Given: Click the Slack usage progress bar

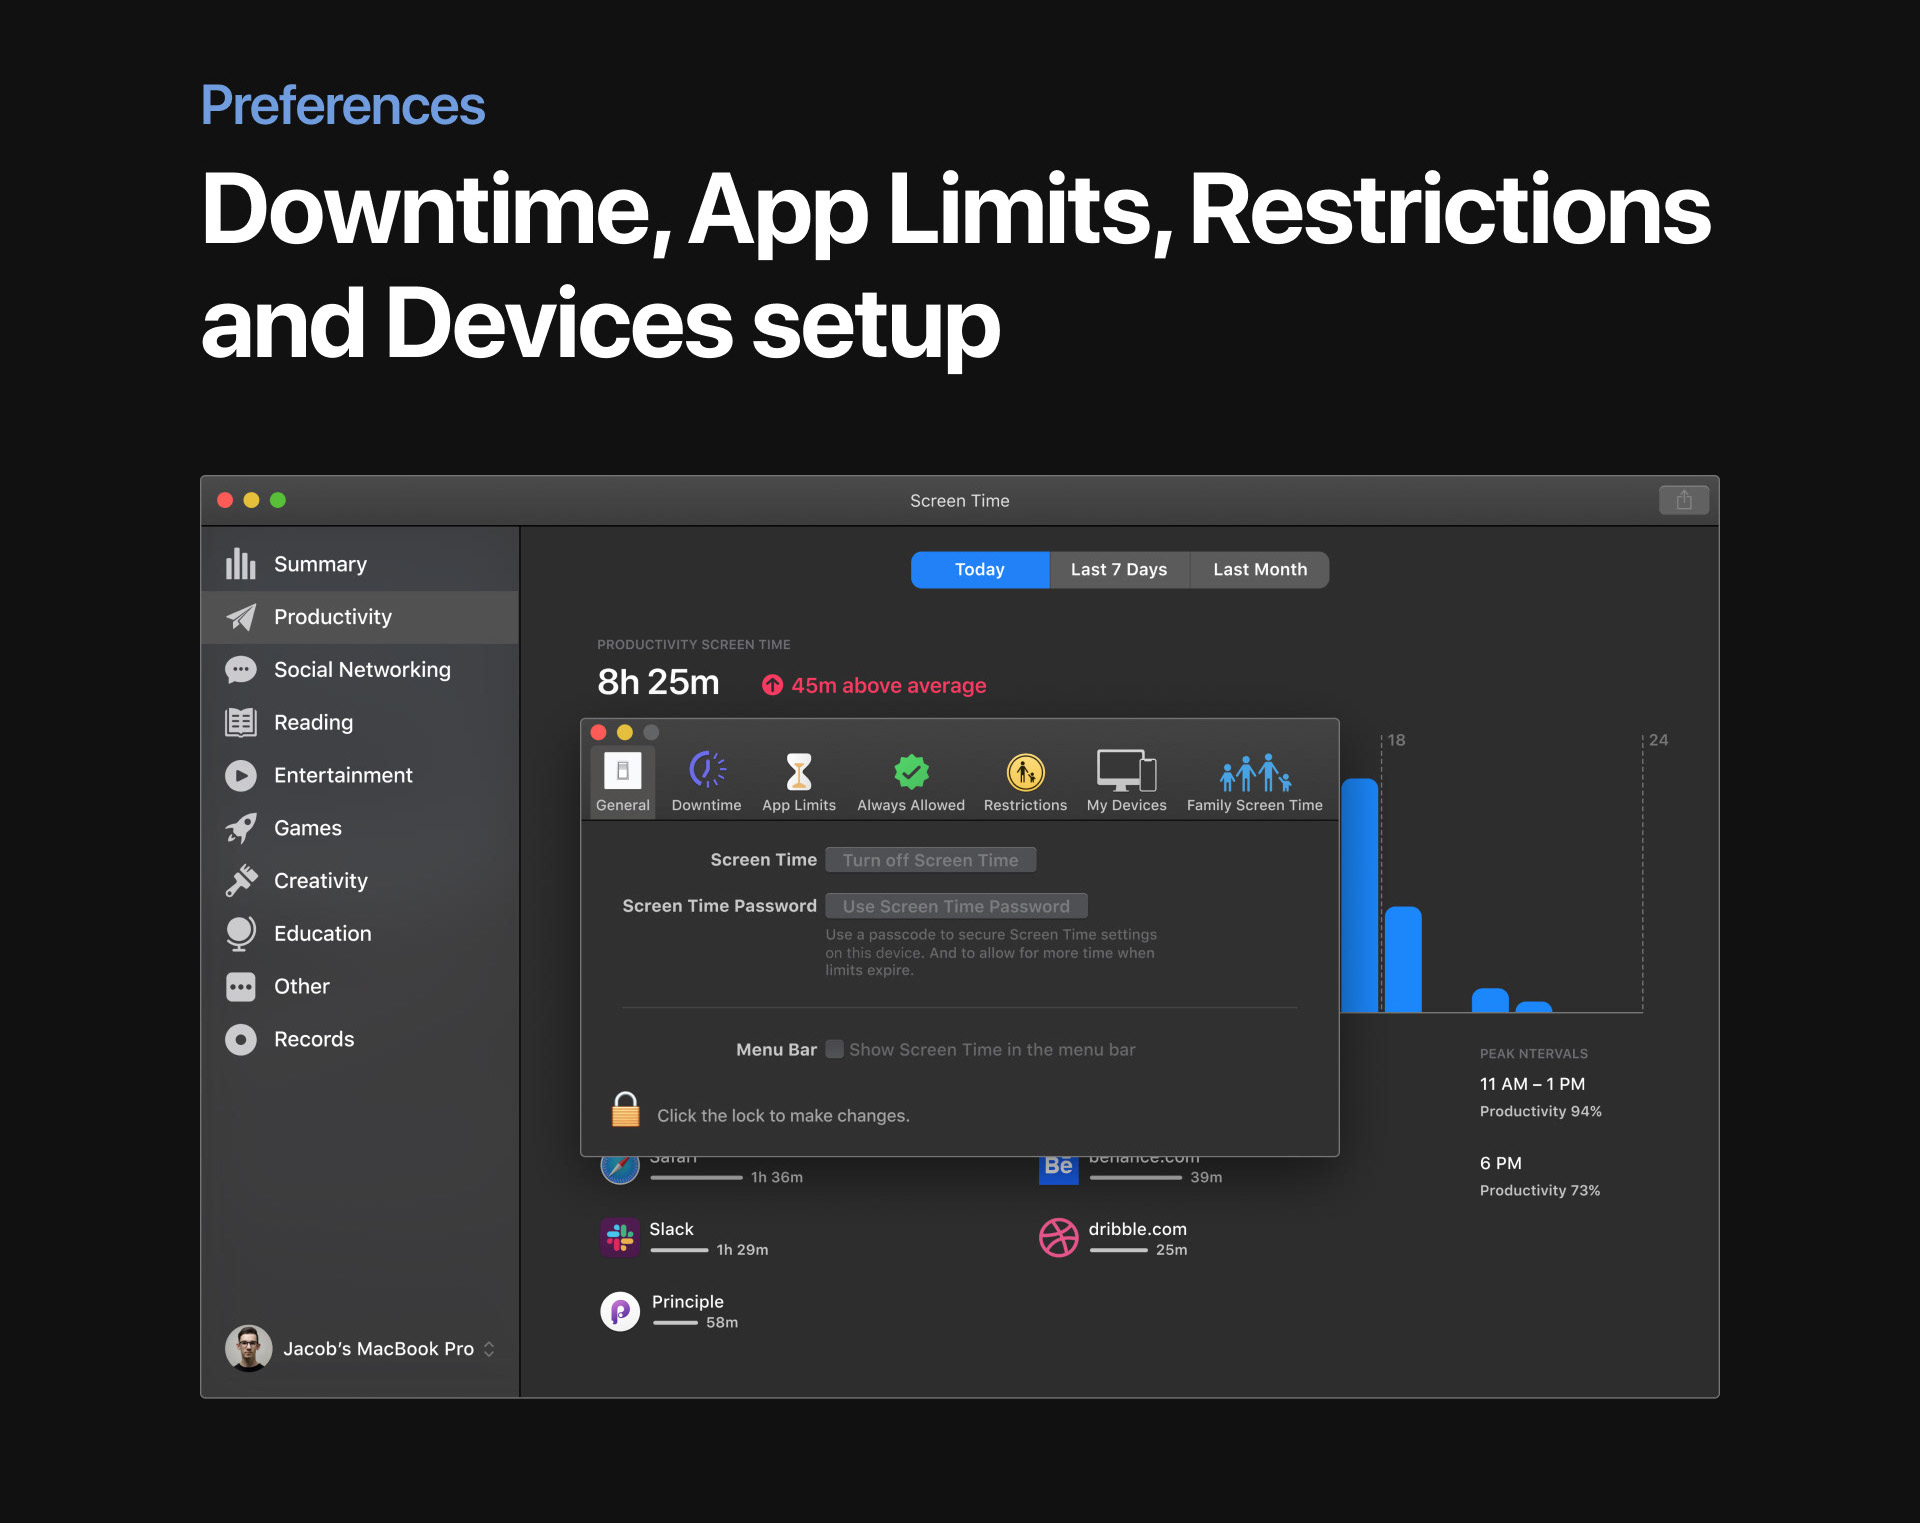Looking at the screenshot, I should click(679, 1250).
